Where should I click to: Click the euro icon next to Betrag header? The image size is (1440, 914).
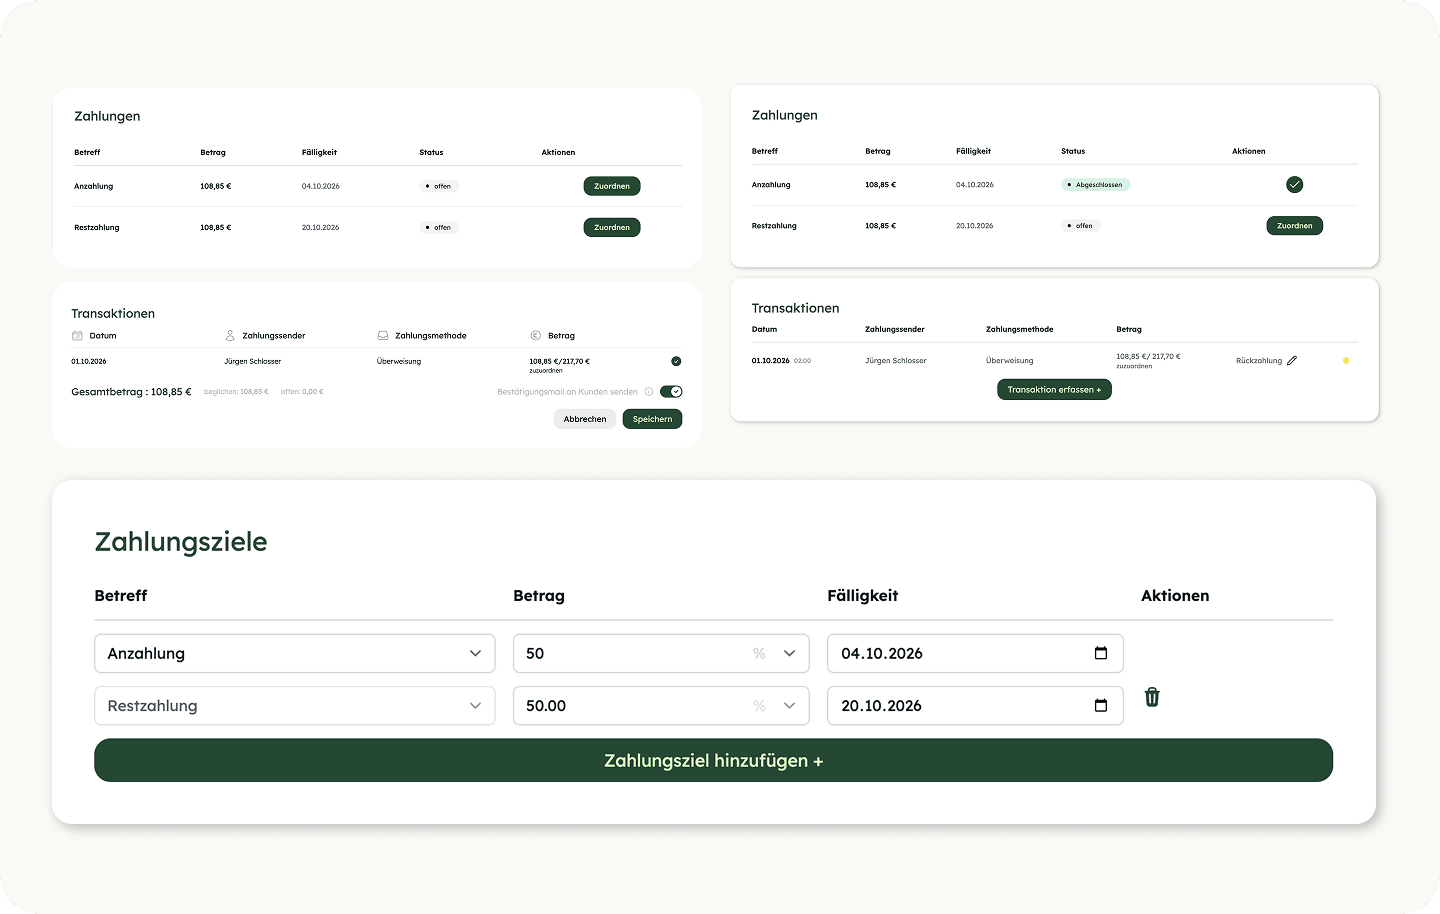[x=535, y=336]
